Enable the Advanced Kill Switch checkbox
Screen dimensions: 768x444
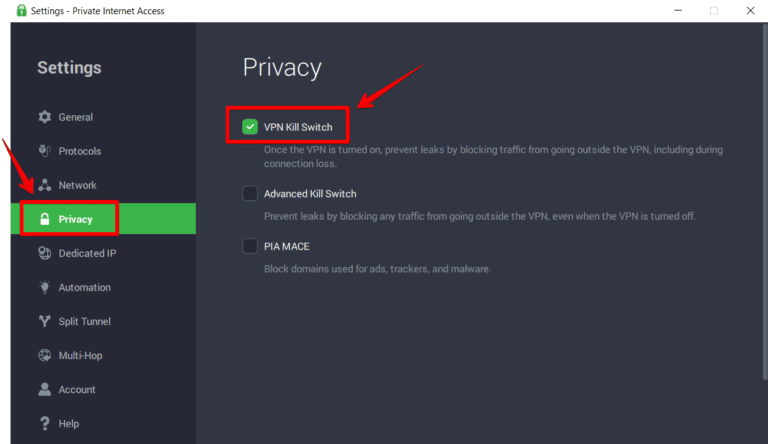coord(250,193)
